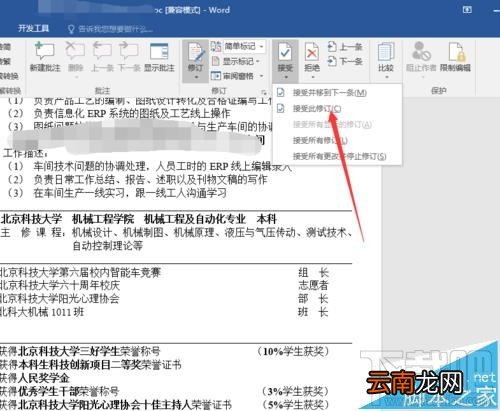Choose 接受所有更改并停止修订(S) from menu
Viewport: 500px width, 411px height.
coord(337,156)
